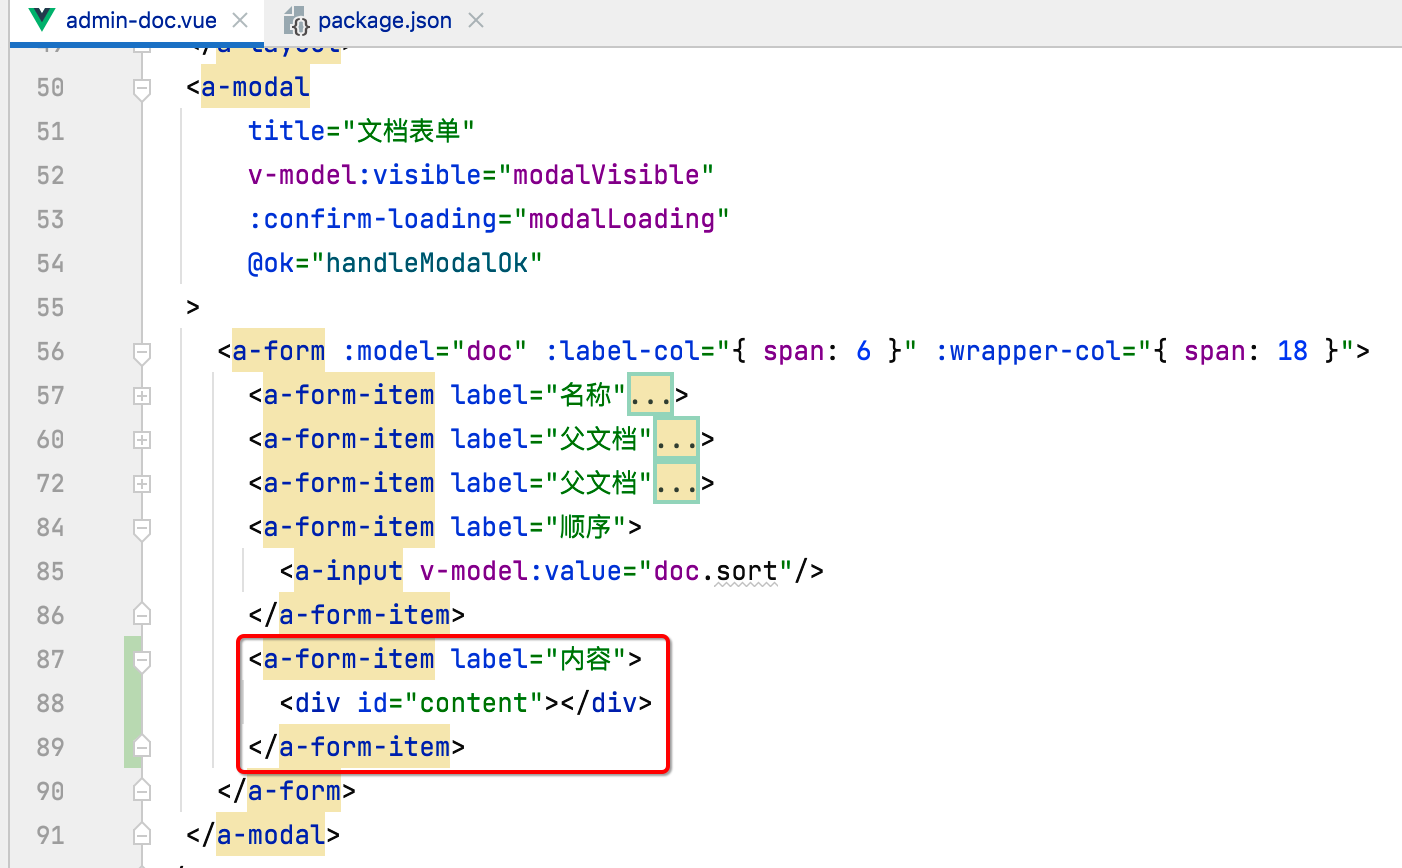Toggle the fold marker beside line 87
Viewport: 1402px width, 868px height.
point(141,659)
